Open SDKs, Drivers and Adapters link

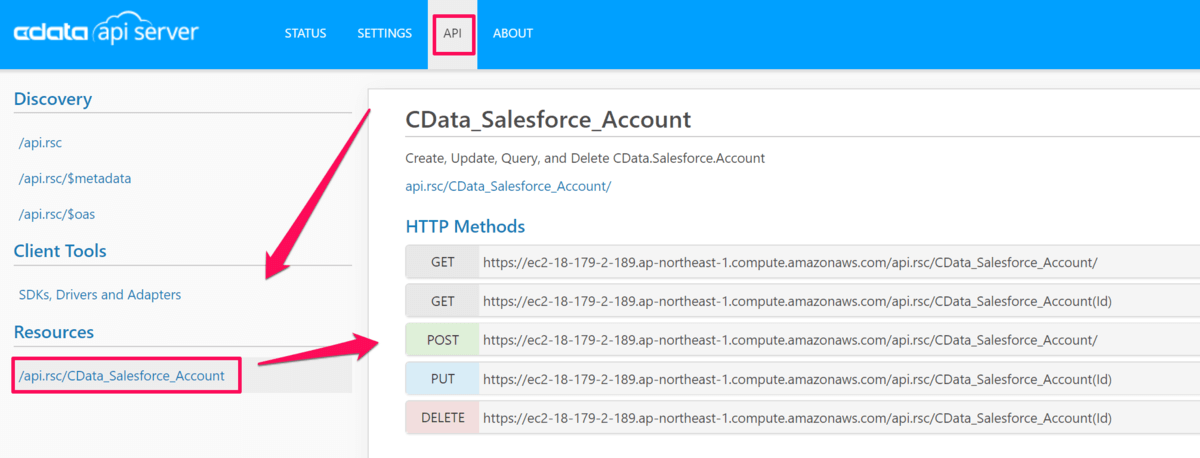point(100,295)
